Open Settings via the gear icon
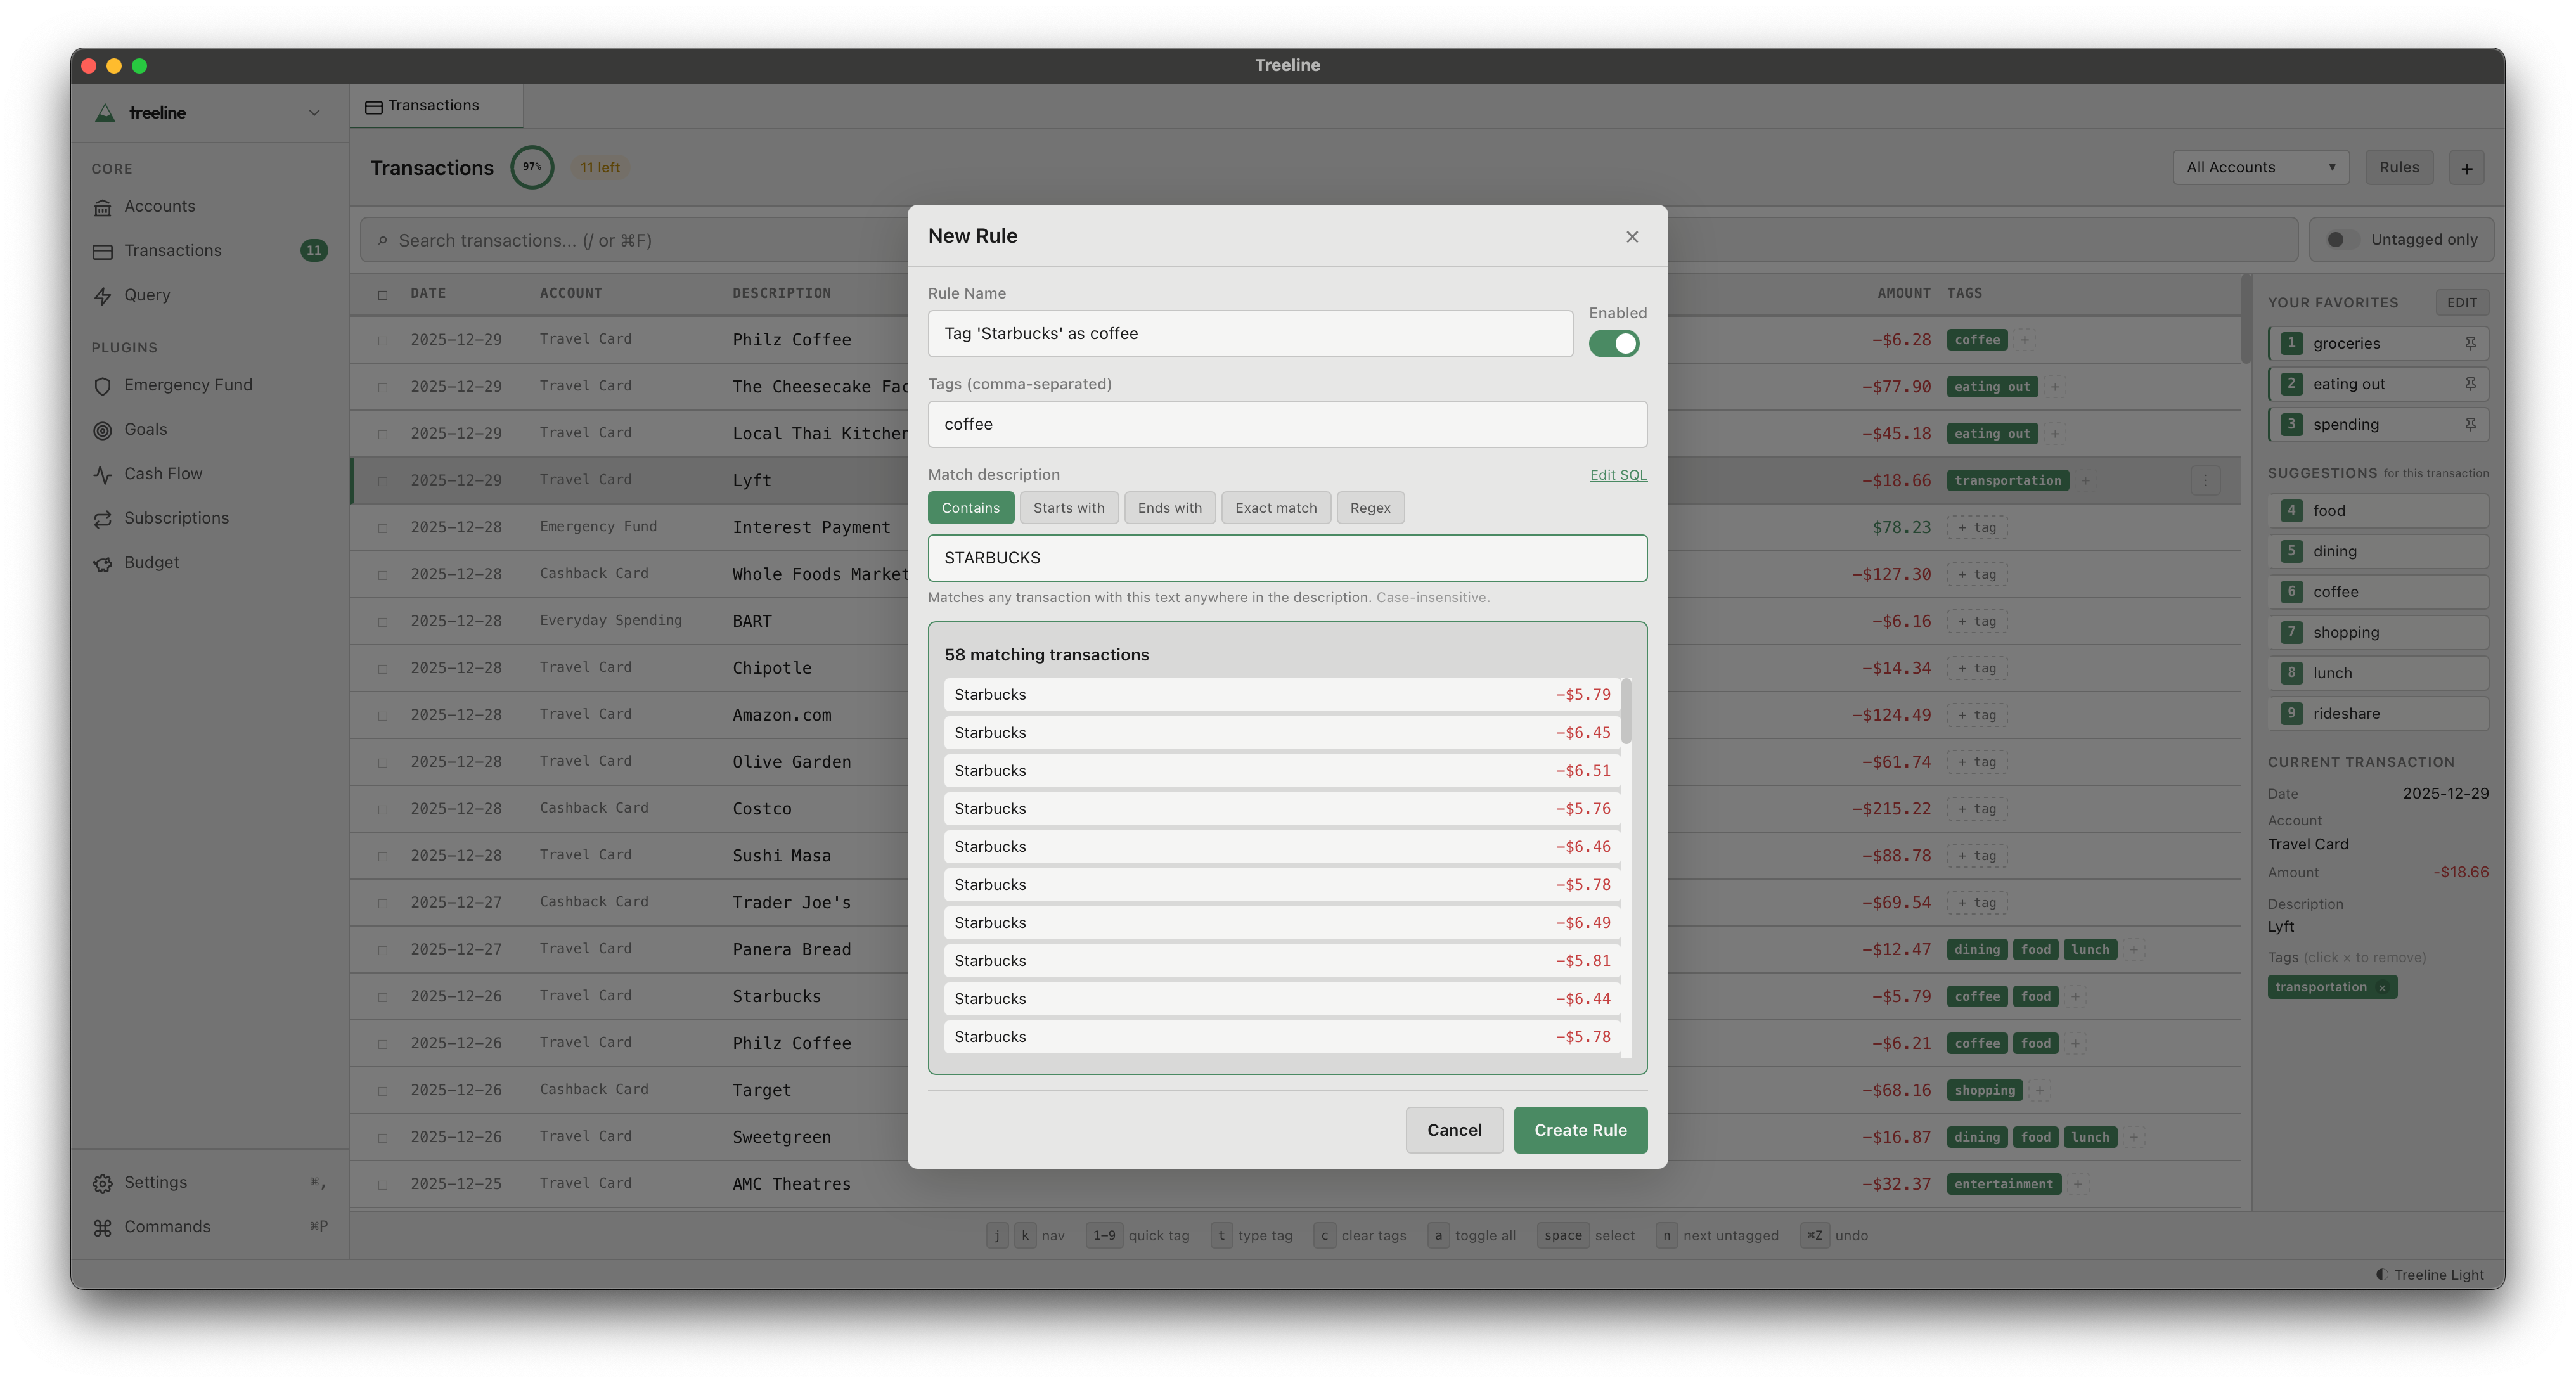The width and height of the screenshot is (2576, 1383). pos(102,1183)
